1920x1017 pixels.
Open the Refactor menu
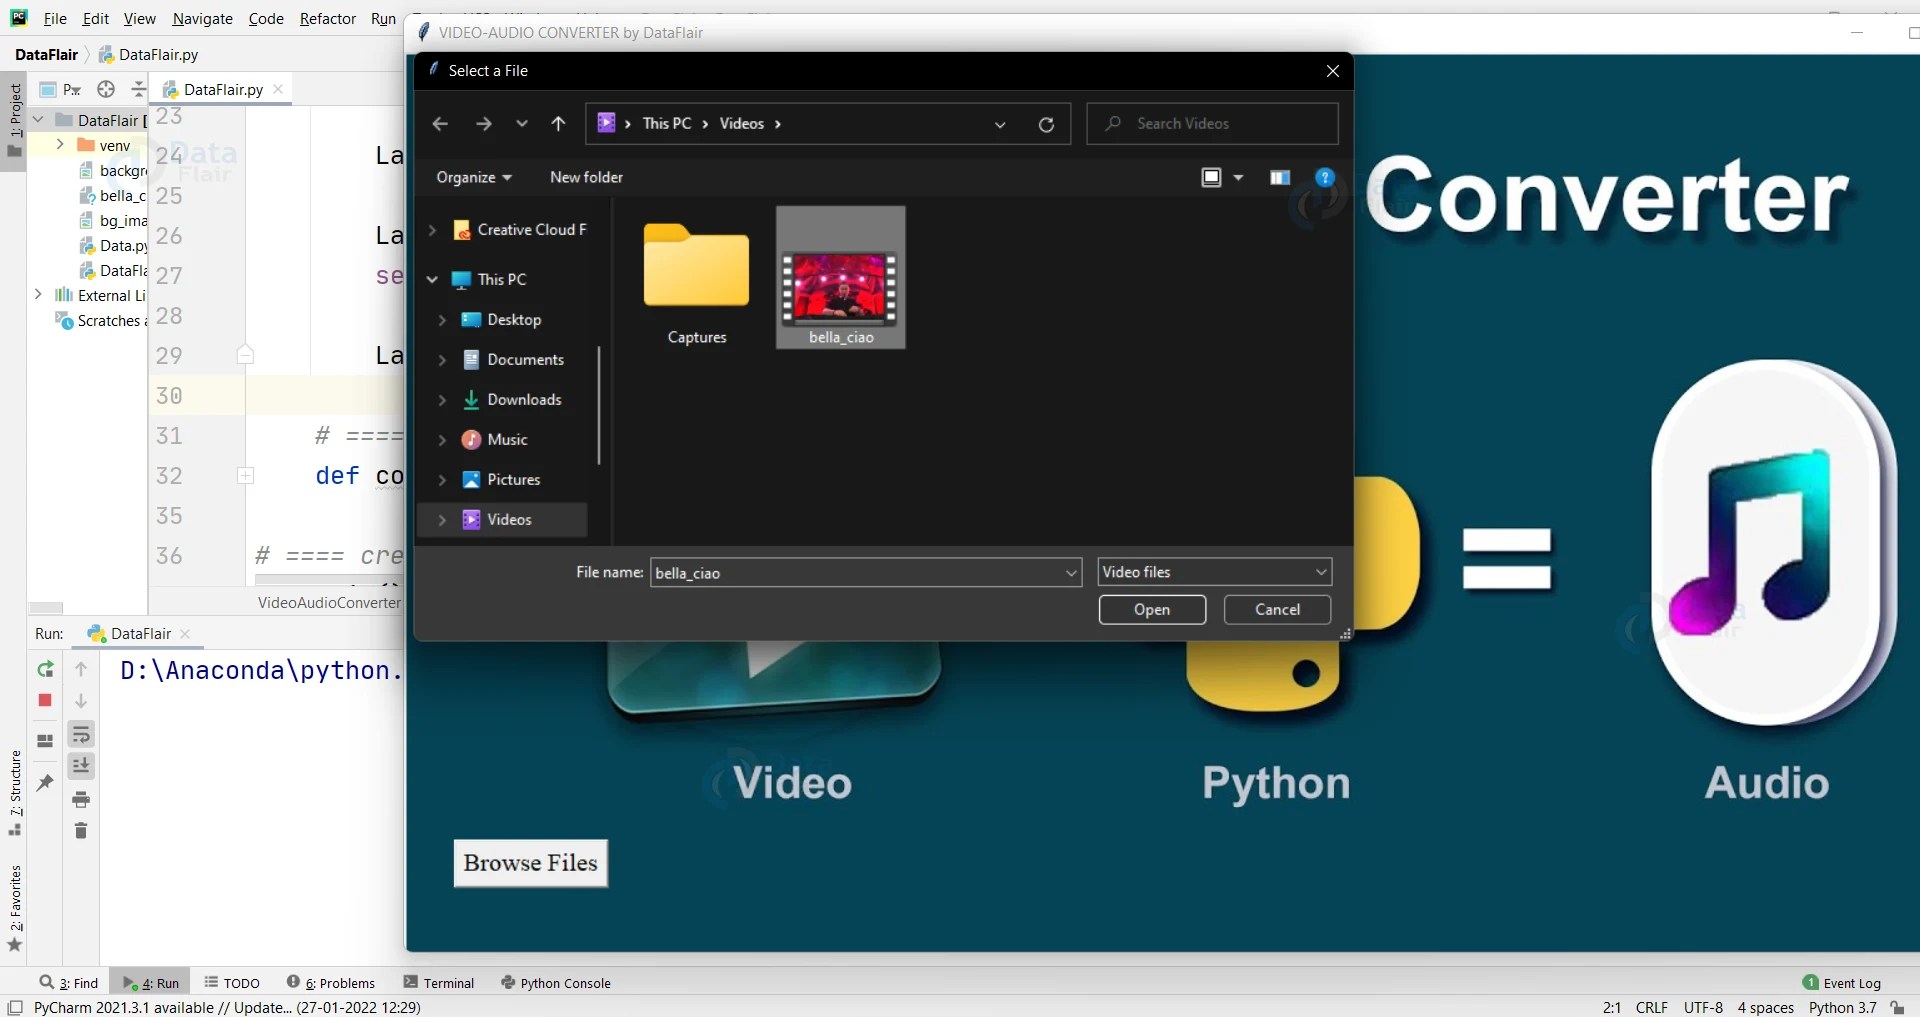pos(327,18)
